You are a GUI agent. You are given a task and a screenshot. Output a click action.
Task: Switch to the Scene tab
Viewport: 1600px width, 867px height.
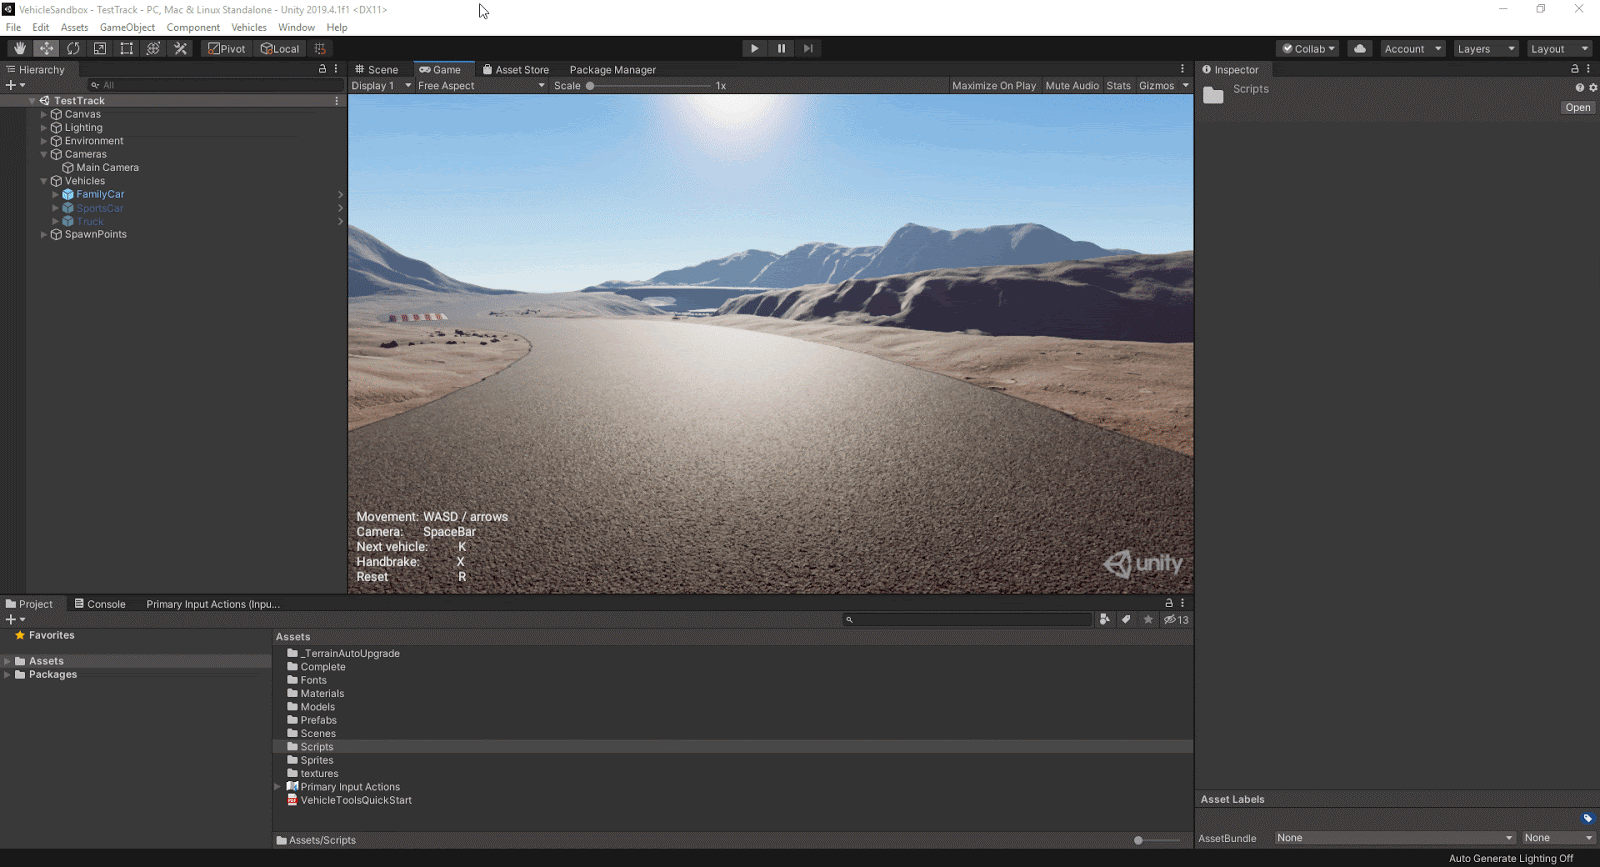[377, 70]
